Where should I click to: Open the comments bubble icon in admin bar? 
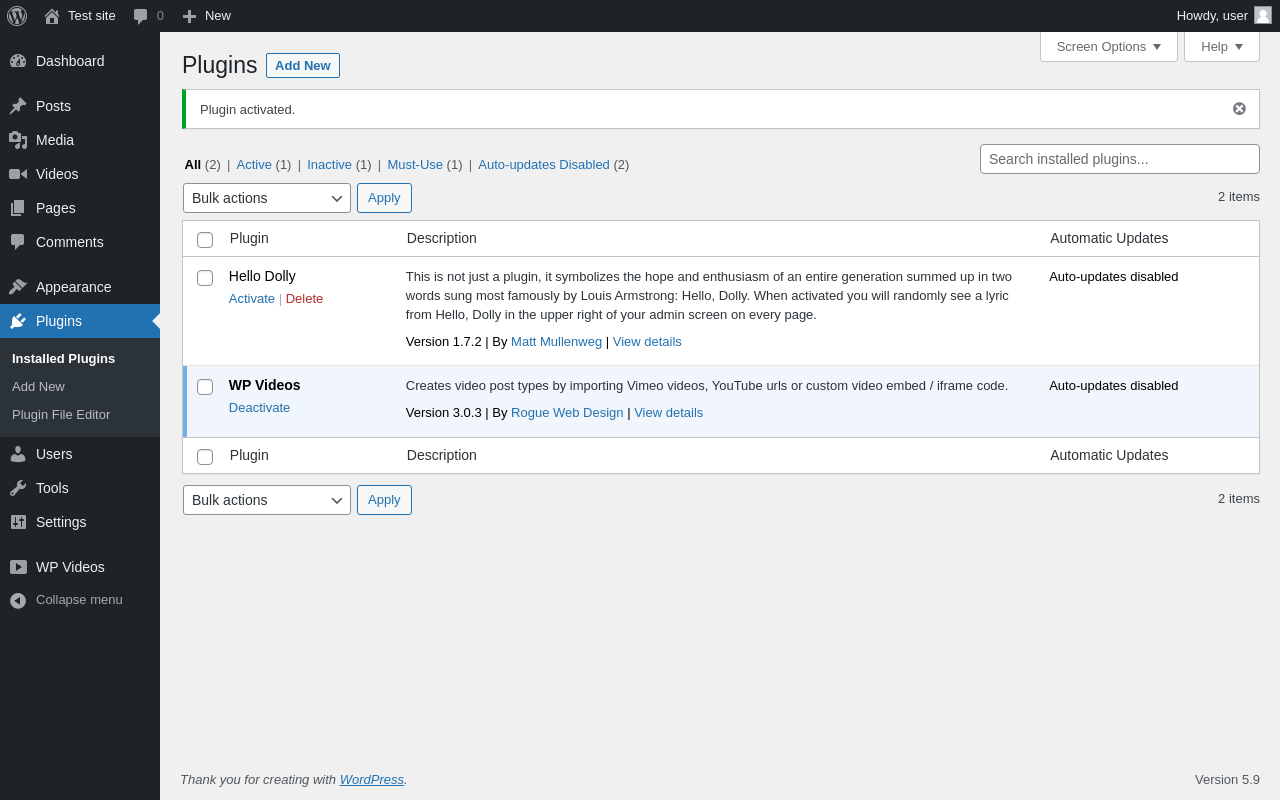pos(141,16)
